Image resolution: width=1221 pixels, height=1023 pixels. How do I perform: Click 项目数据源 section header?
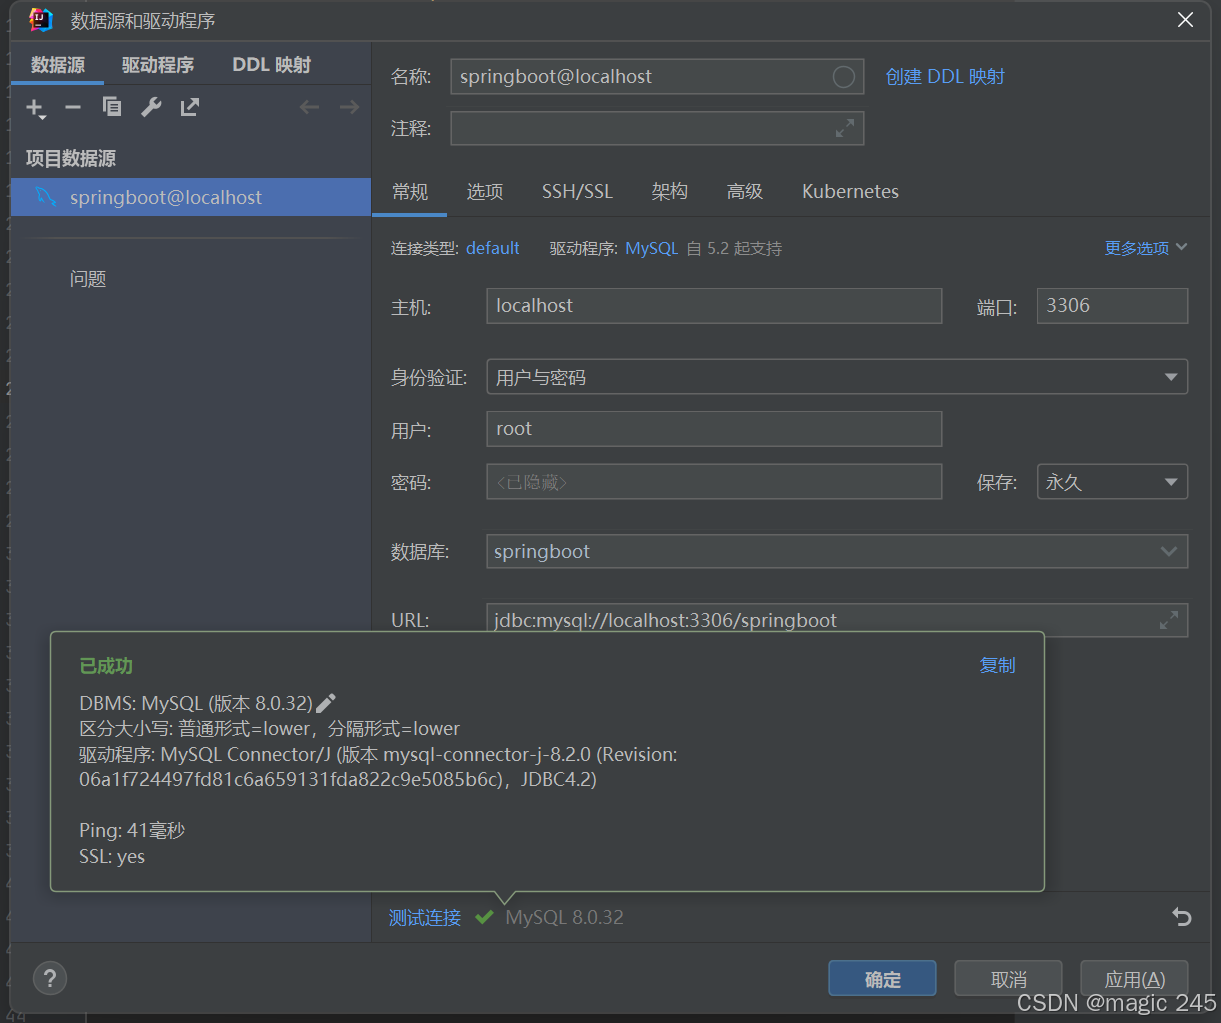[71, 158]
